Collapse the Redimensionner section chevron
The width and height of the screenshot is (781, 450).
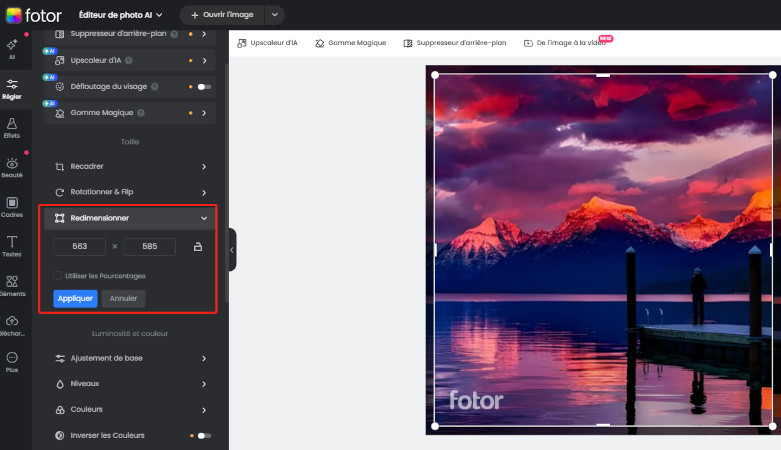tap(204, 218)
